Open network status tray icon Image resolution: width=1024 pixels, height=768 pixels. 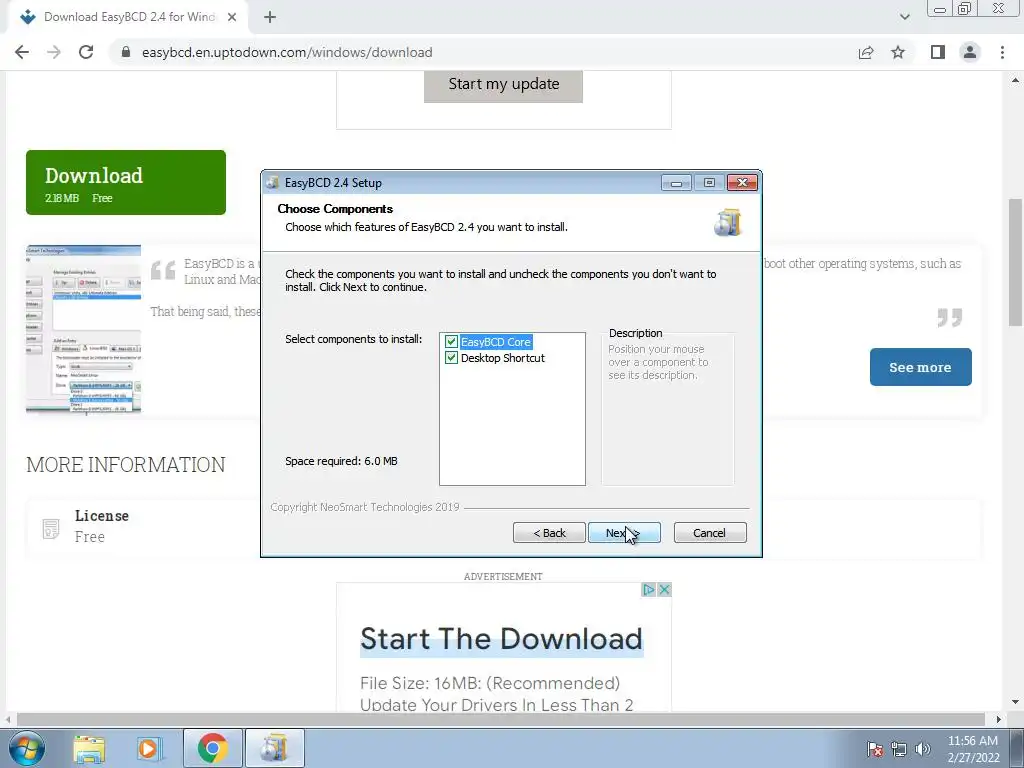[x=899, y=749]
